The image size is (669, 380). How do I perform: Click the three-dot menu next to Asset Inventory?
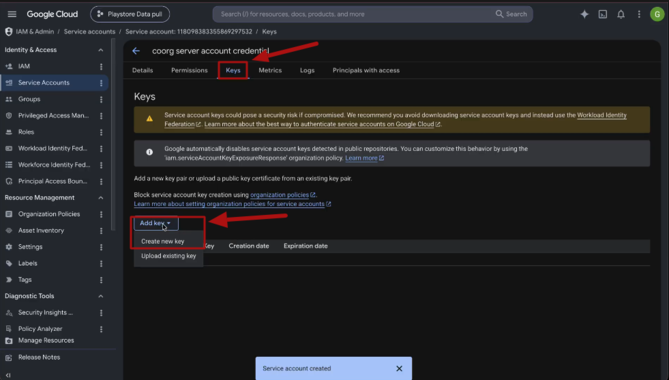point(101,231)
